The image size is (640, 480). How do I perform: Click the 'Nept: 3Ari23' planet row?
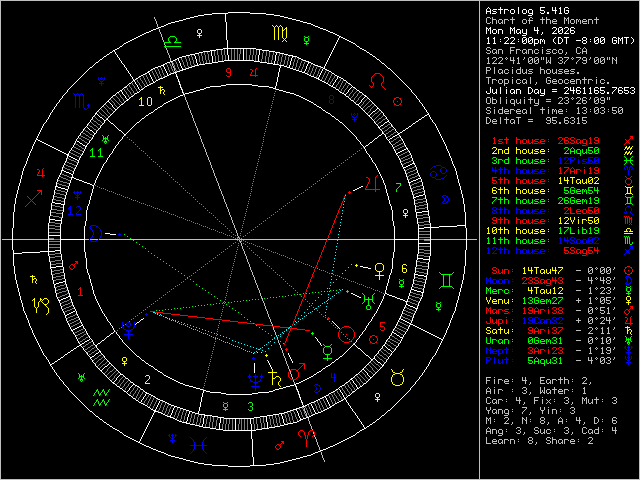[559, 351]
